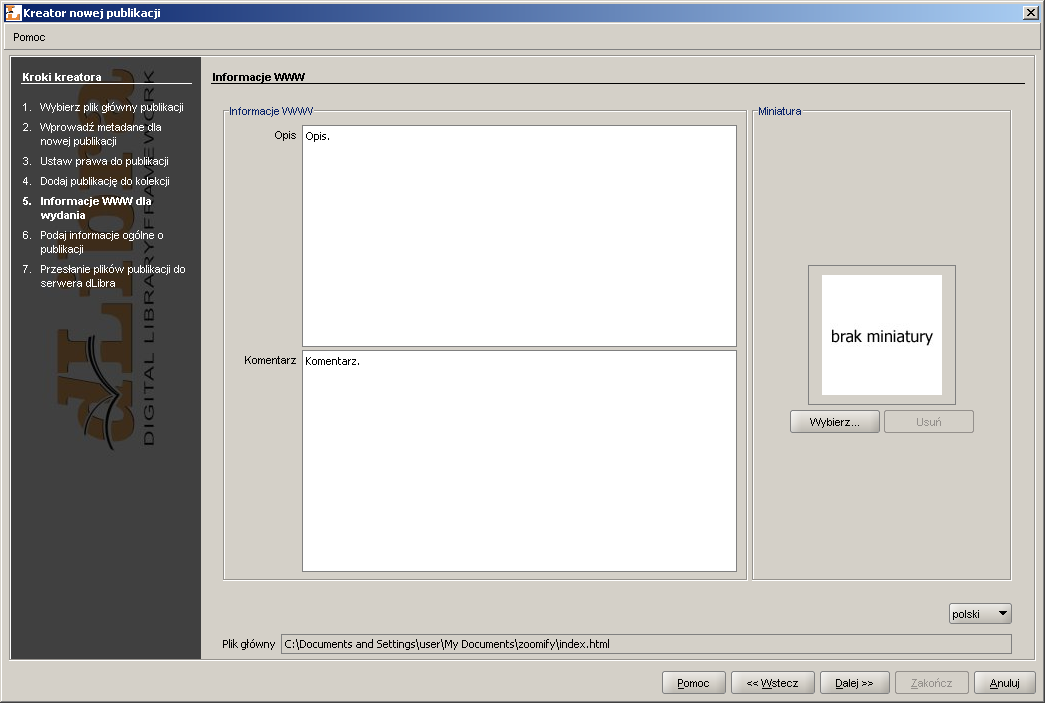Select step 1 Wybierz plik główny publikacji

pos(103,107)
